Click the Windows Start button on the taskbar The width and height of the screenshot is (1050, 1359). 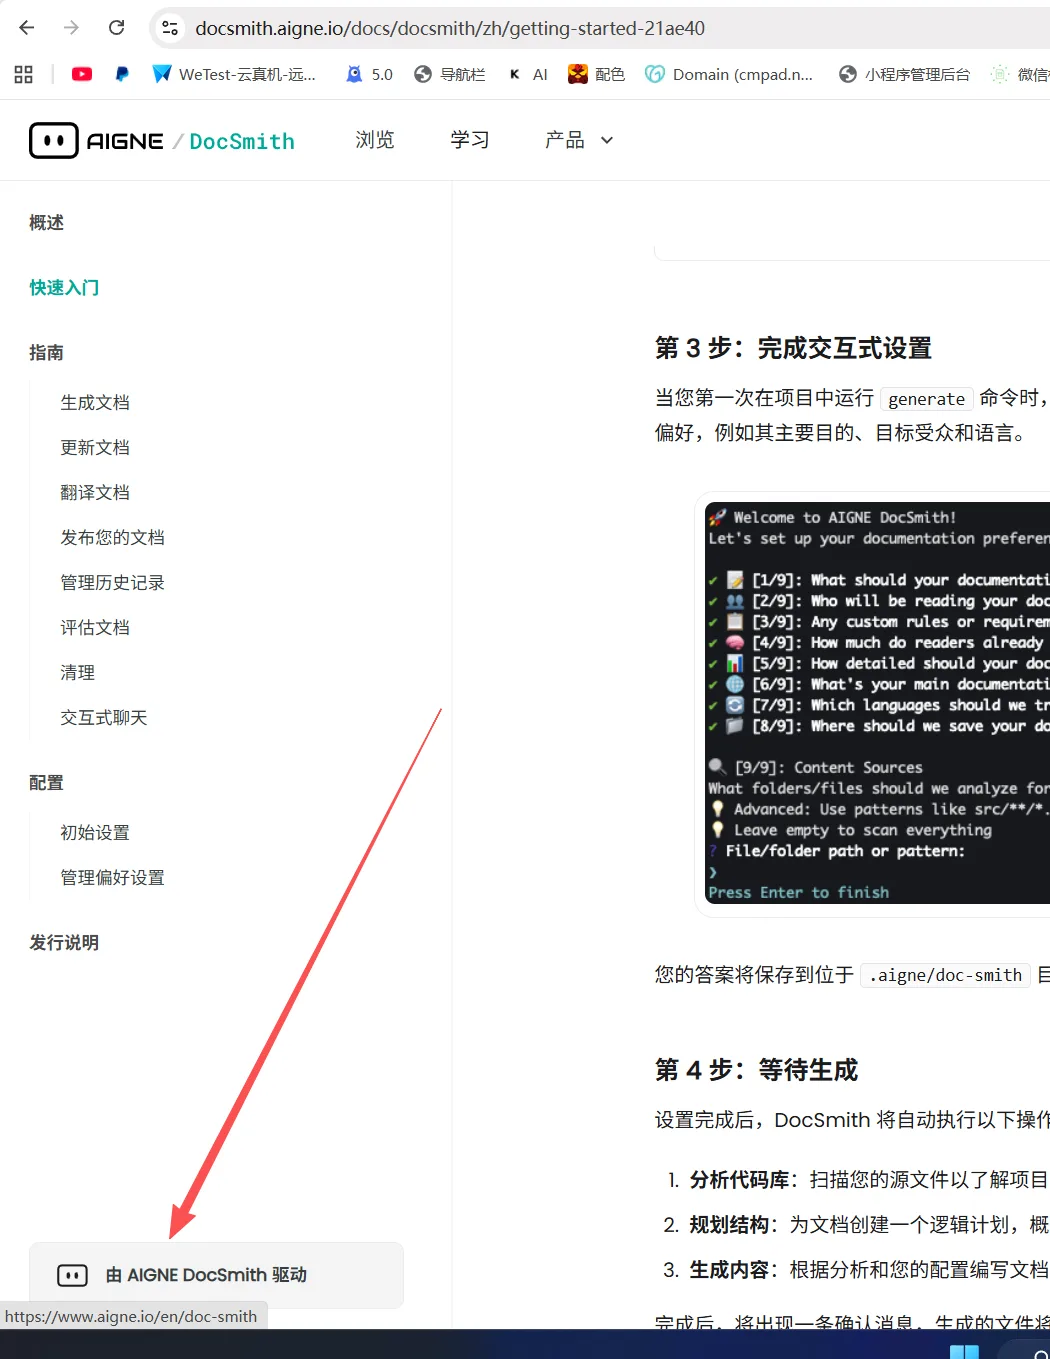pos(964,1351)
